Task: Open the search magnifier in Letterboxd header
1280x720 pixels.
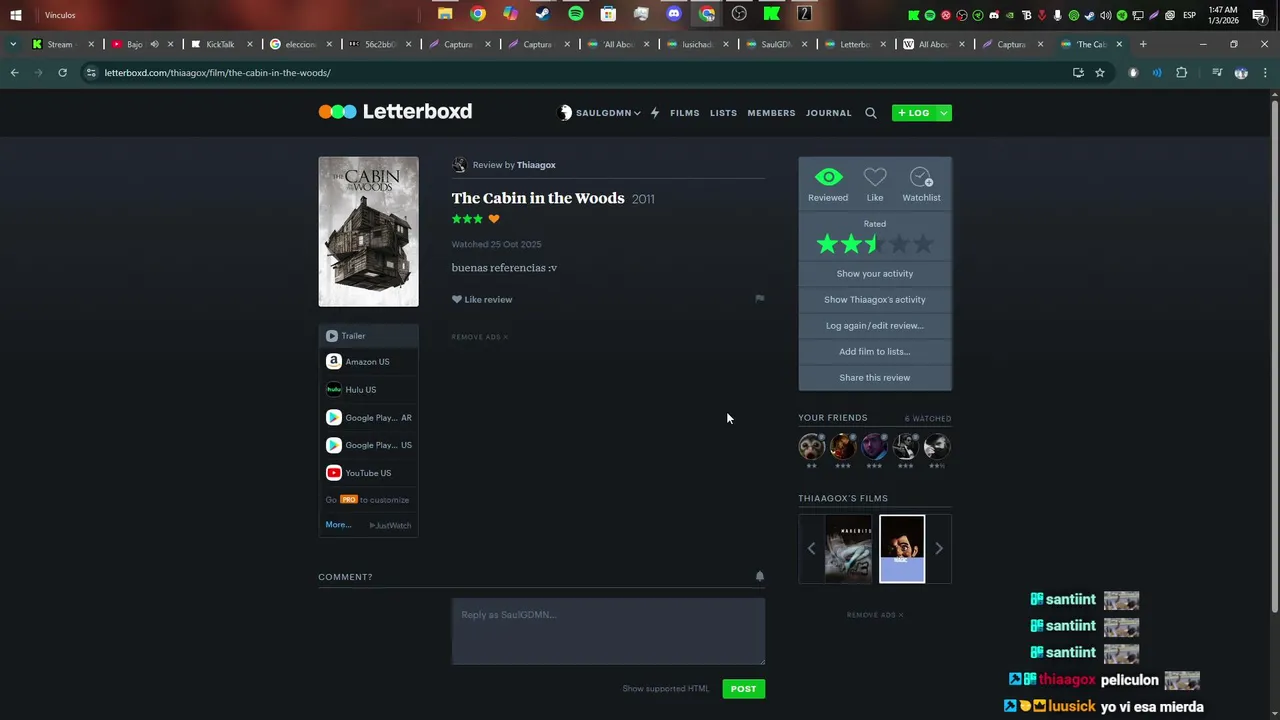Action: tap(870, 113)
